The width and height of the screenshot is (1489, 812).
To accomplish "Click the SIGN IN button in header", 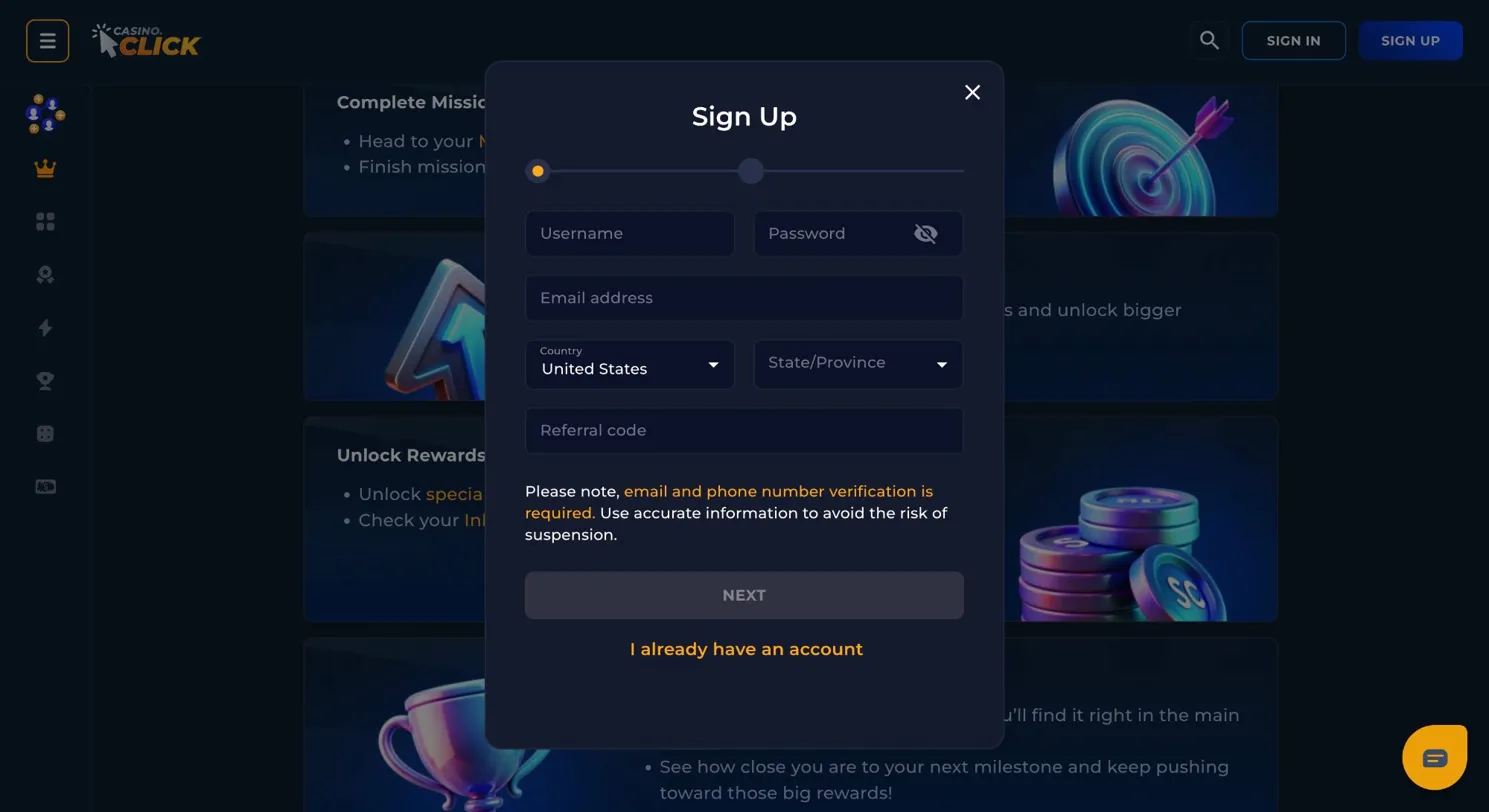I will pos(1293,41).
